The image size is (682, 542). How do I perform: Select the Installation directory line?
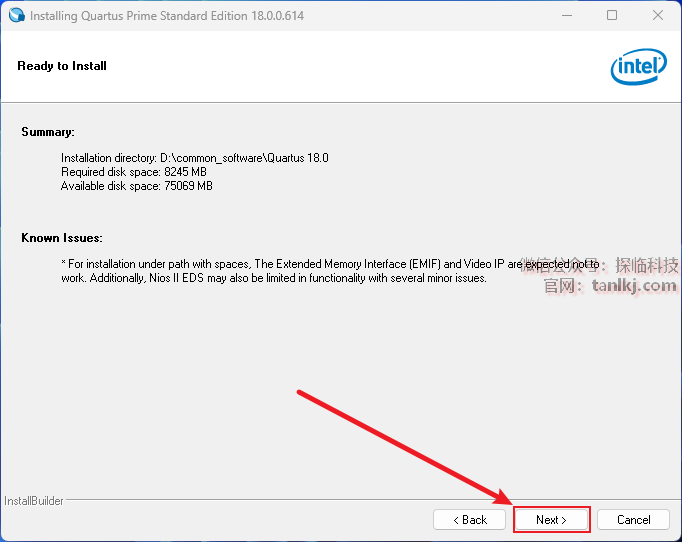pos(194,157)
